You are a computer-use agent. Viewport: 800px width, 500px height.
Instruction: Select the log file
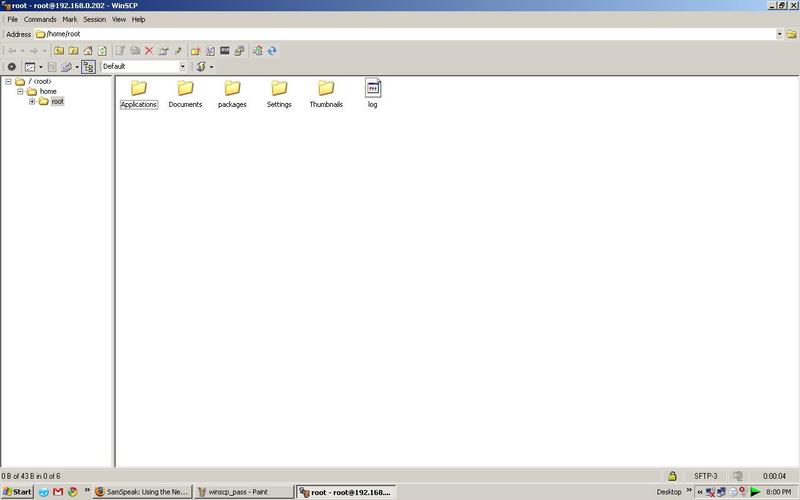pos(372,94)
